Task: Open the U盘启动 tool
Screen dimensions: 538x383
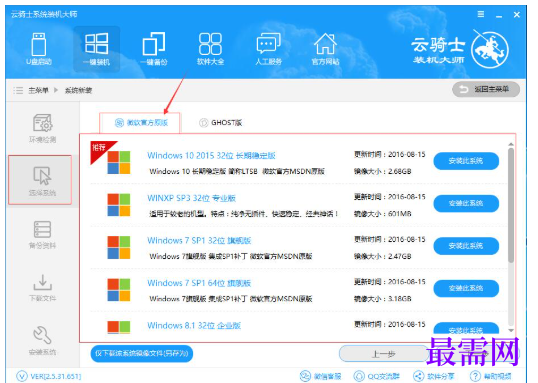Action: (x=38, y=48)
